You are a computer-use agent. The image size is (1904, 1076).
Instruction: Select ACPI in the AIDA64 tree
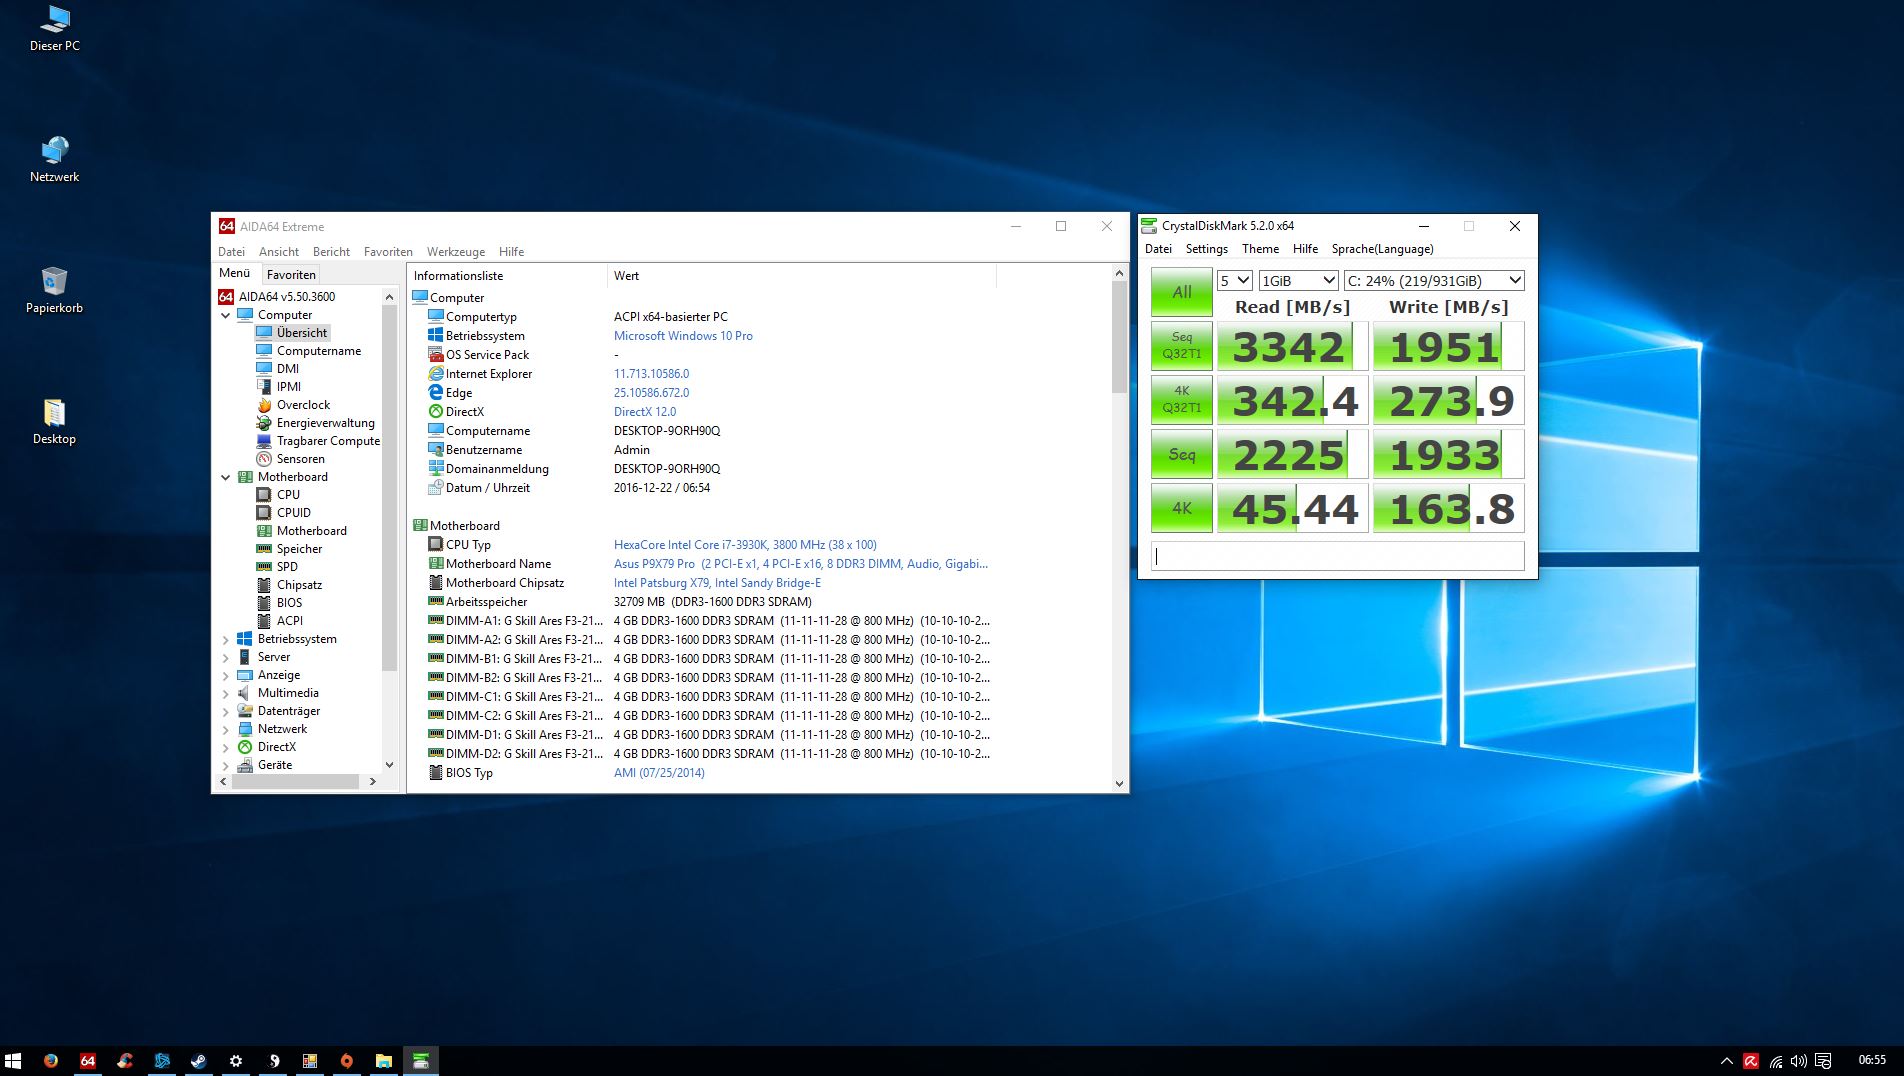coord(289,621)
